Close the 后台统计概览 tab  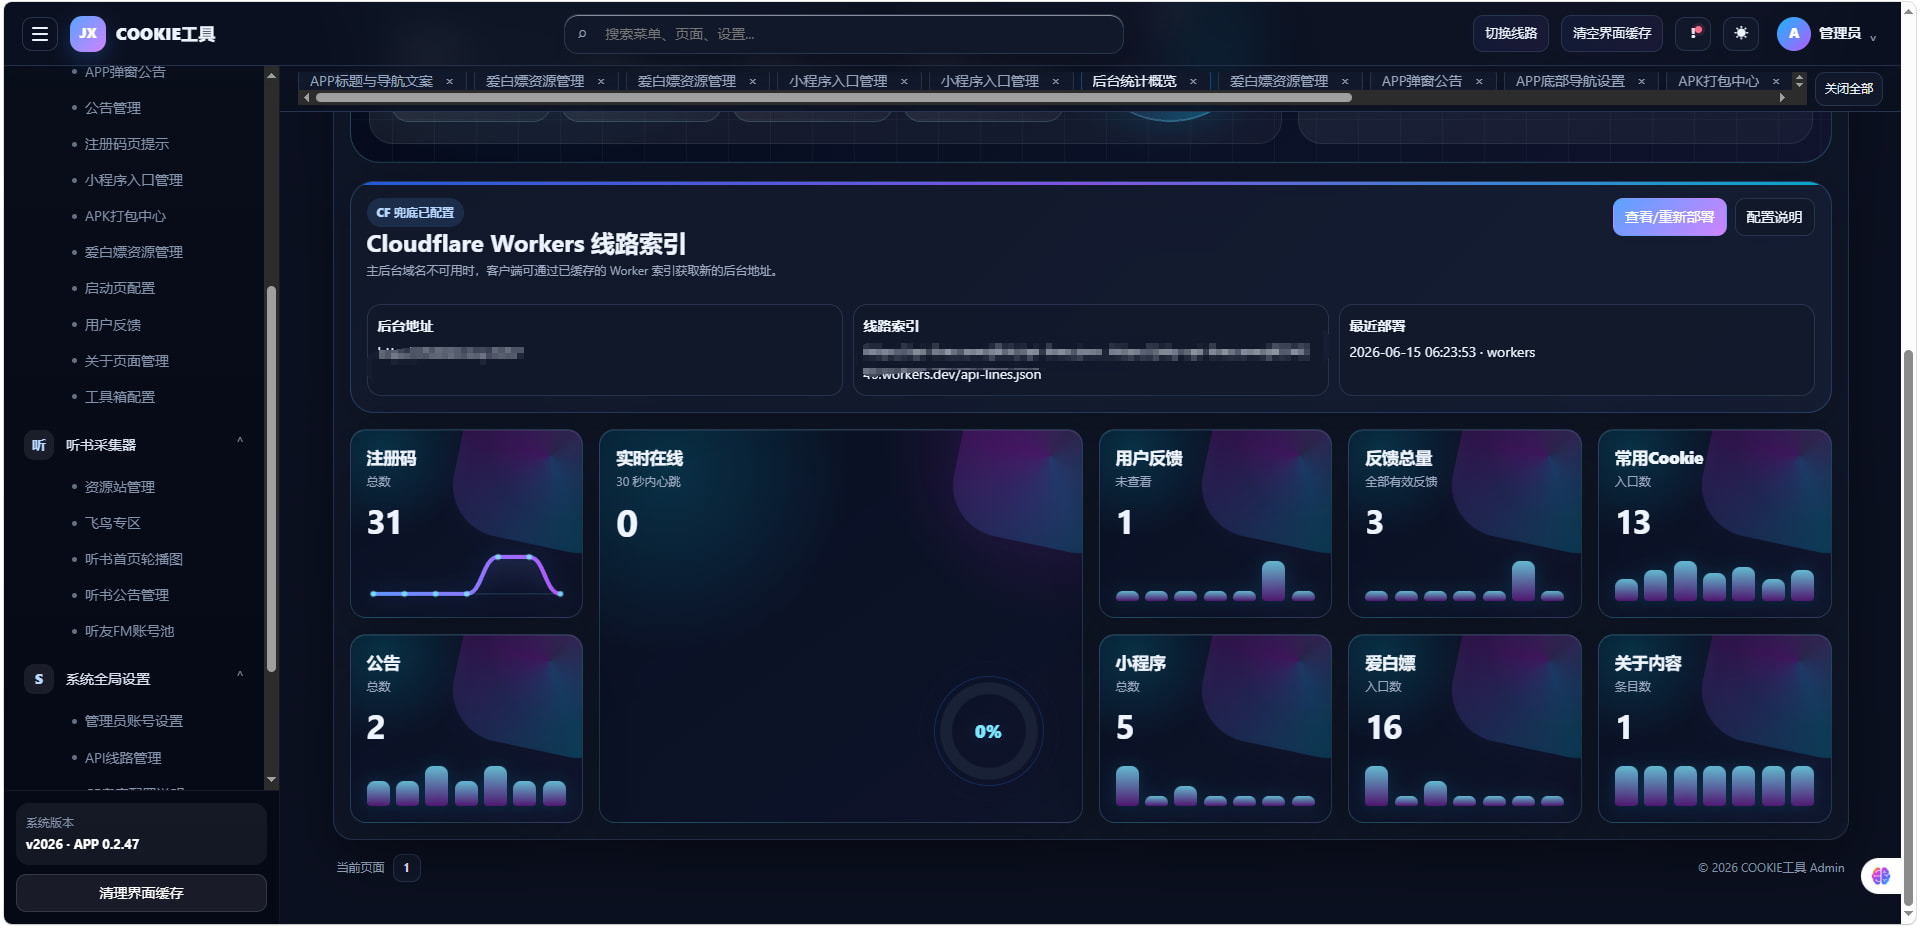[x=1193, y=81]
